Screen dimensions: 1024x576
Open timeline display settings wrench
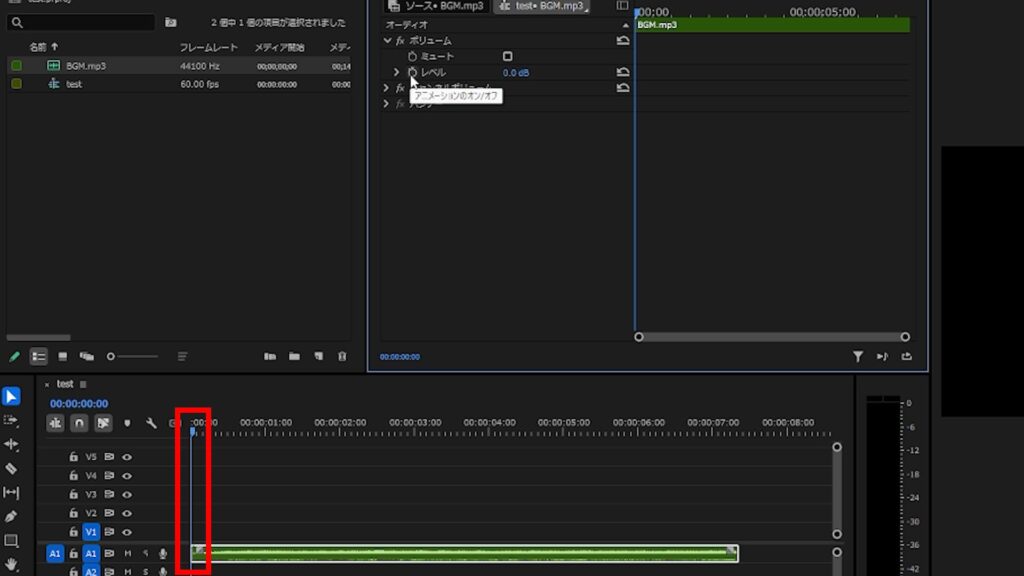click(152, 423)
